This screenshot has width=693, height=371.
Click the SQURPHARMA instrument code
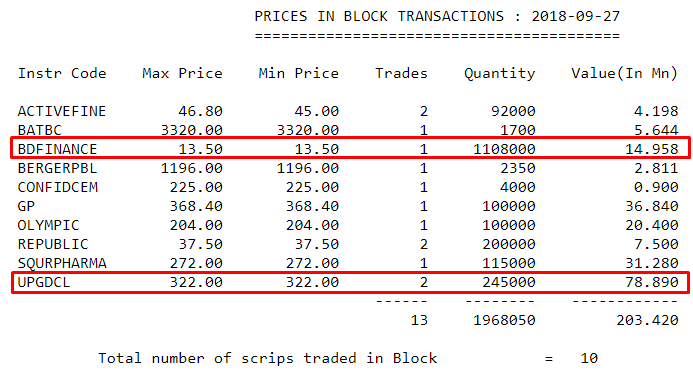[x=62, y=263]
